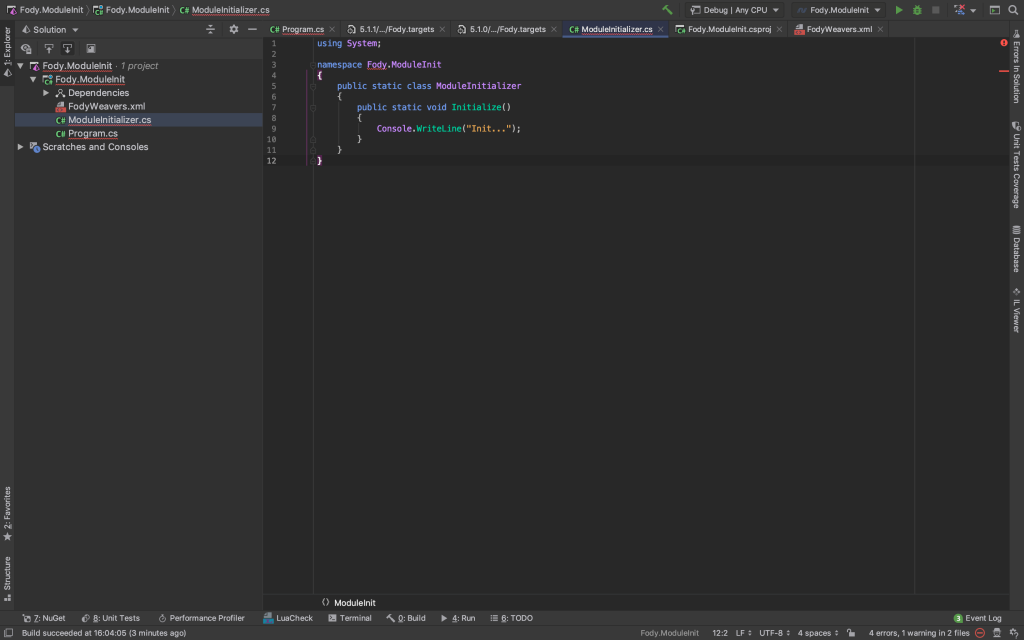Collapse the Fody.ModuleInit project node arrow
The width and height of the screenshot is (1024, 640).
coord(33,80)
